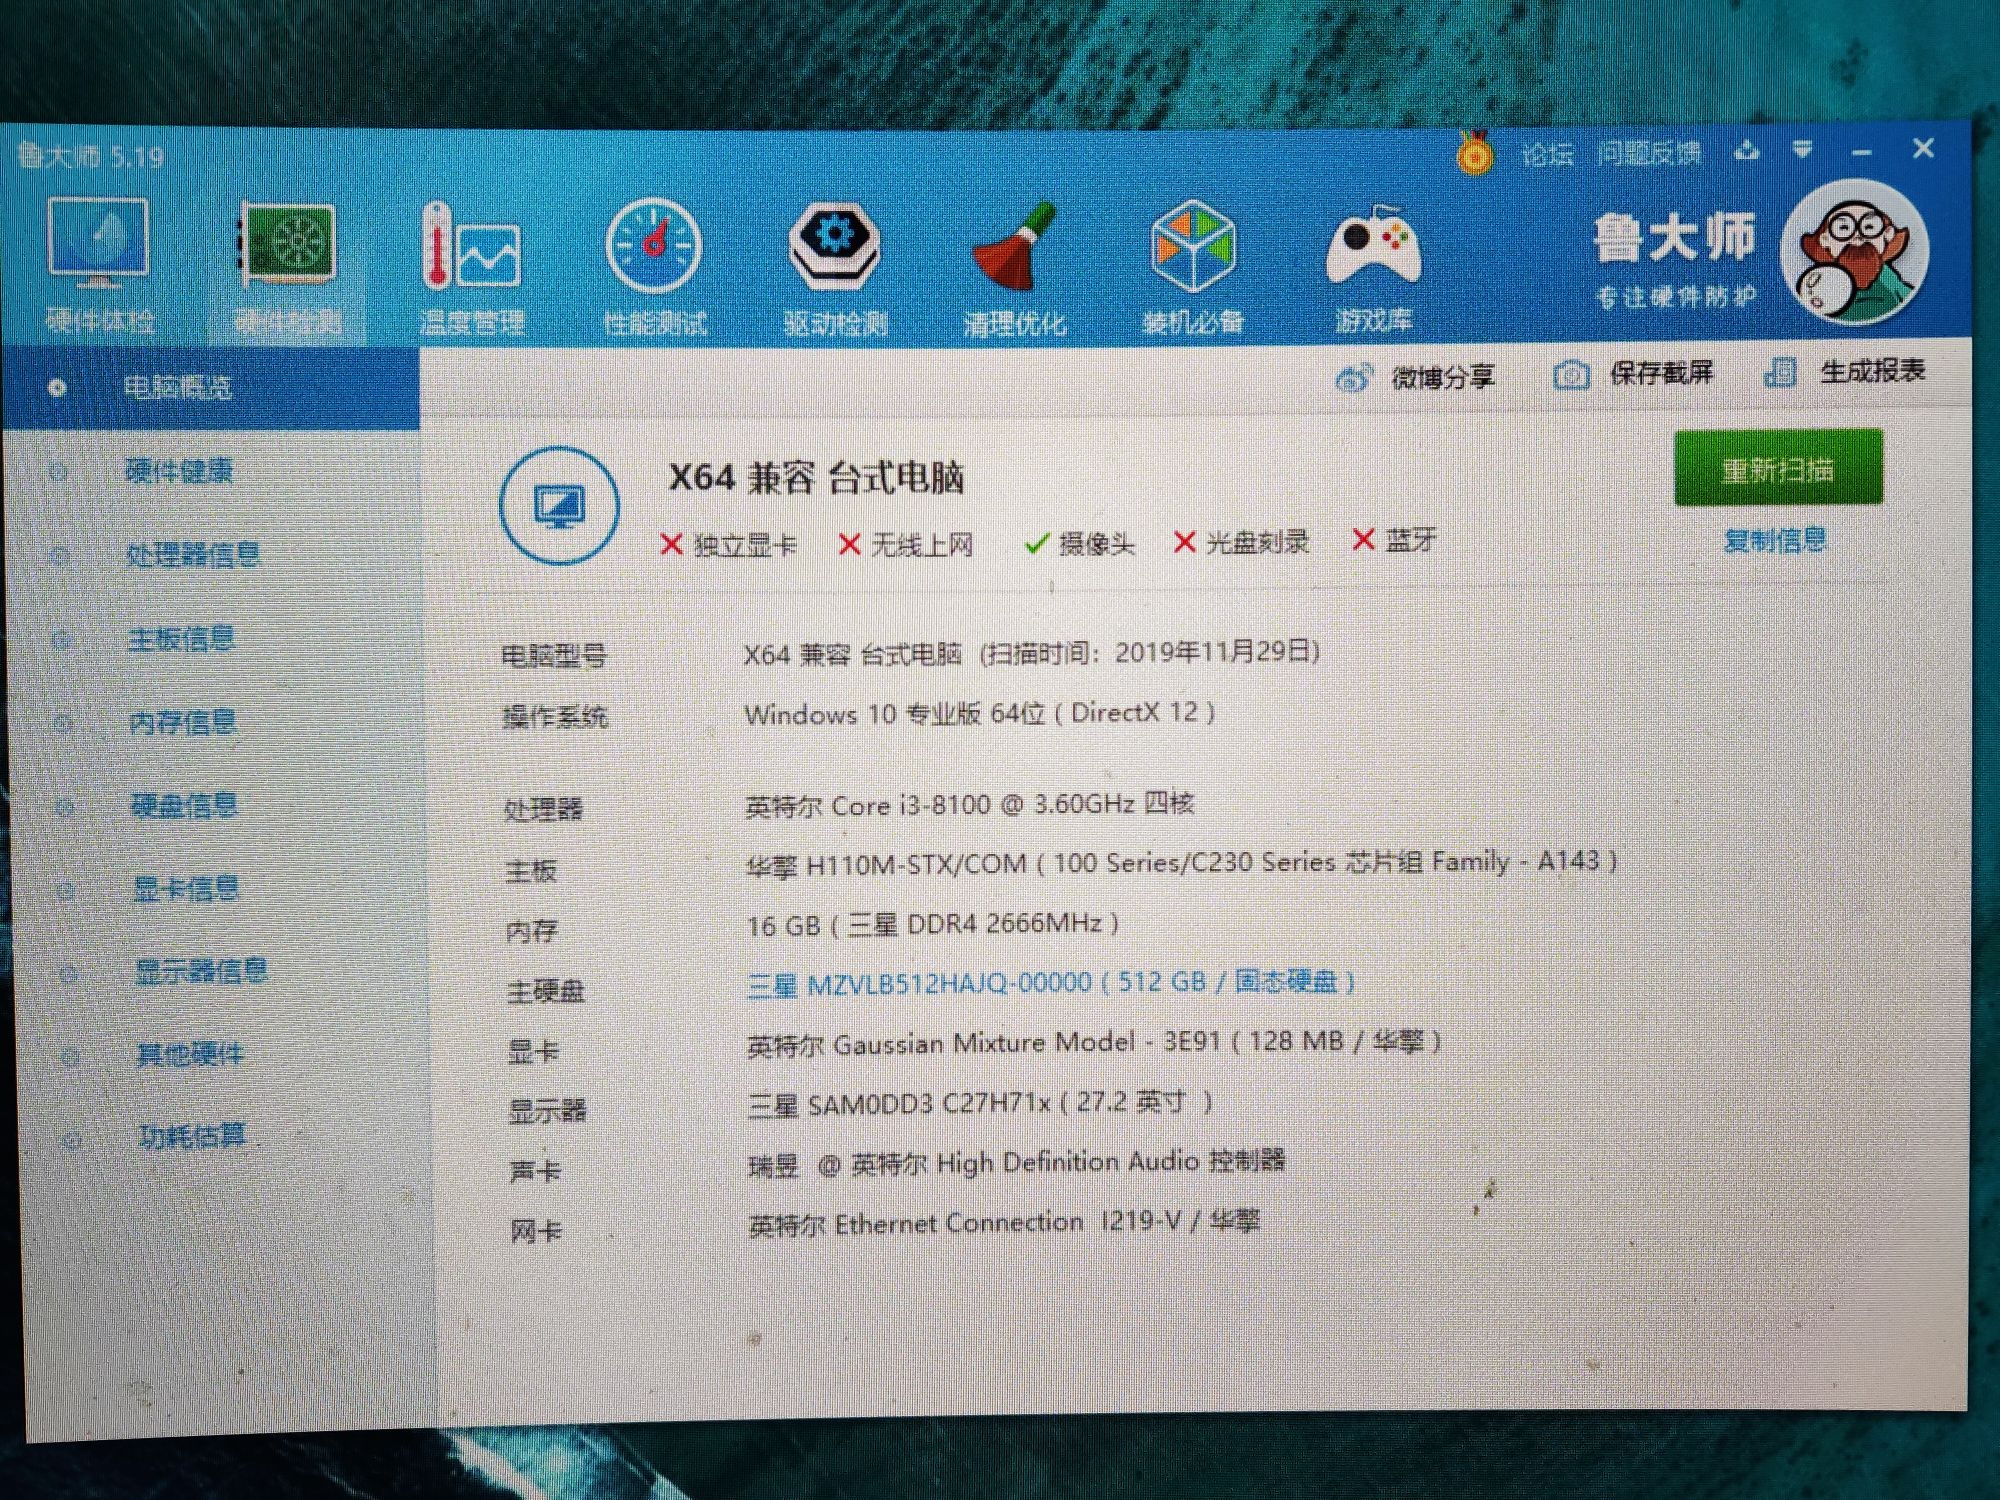The height and width of the screenshot is (1500, 2000).
Task: Click the 华擎 H110M-STX/COM motherboard text
Action: 1181,862
